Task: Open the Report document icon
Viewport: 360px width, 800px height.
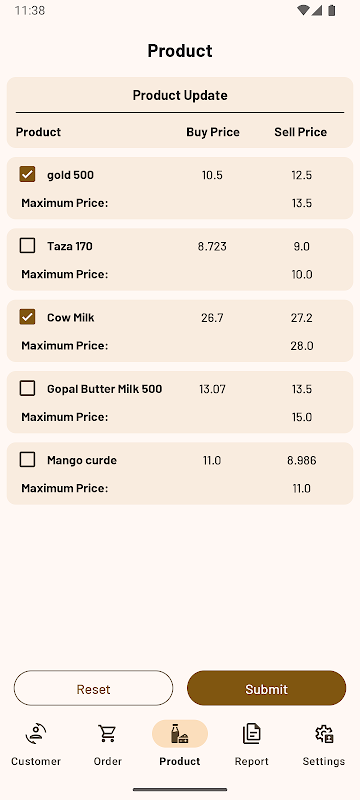Action: [252, 734]
